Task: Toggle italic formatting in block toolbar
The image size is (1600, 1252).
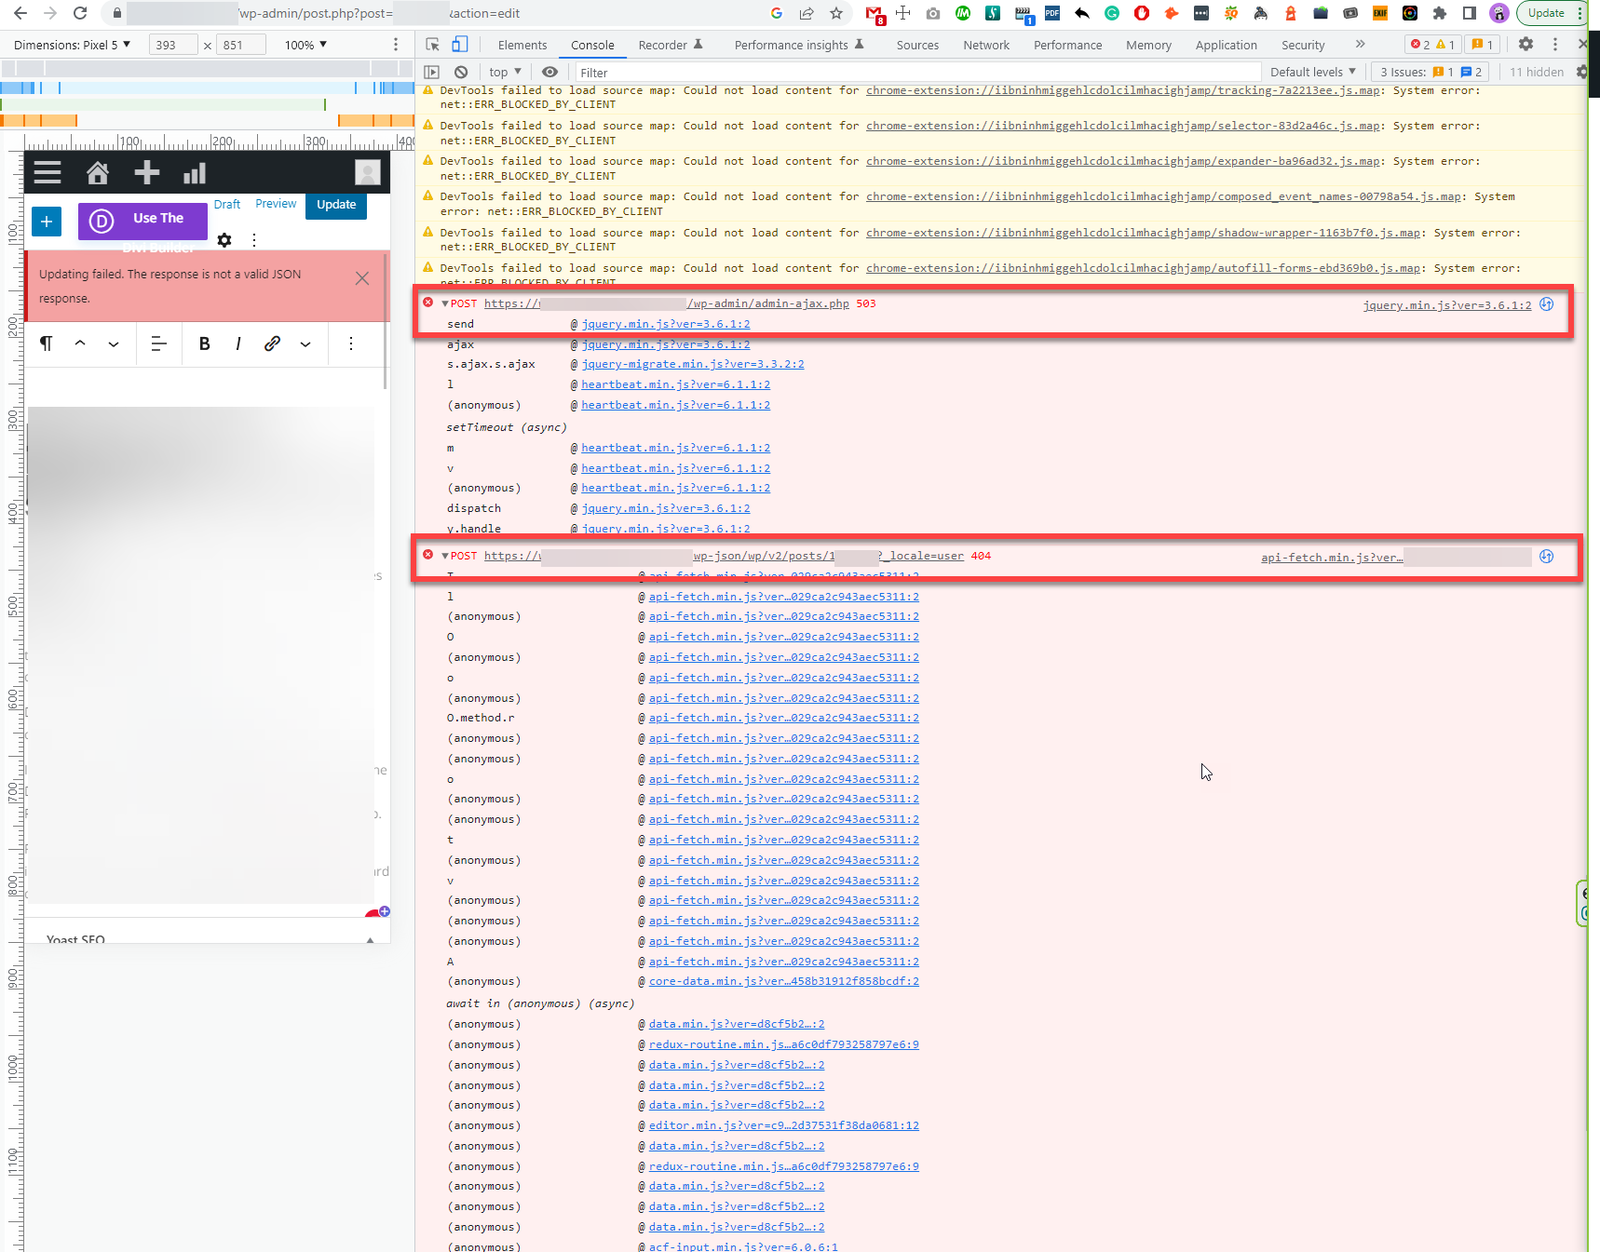Action: 238,344
